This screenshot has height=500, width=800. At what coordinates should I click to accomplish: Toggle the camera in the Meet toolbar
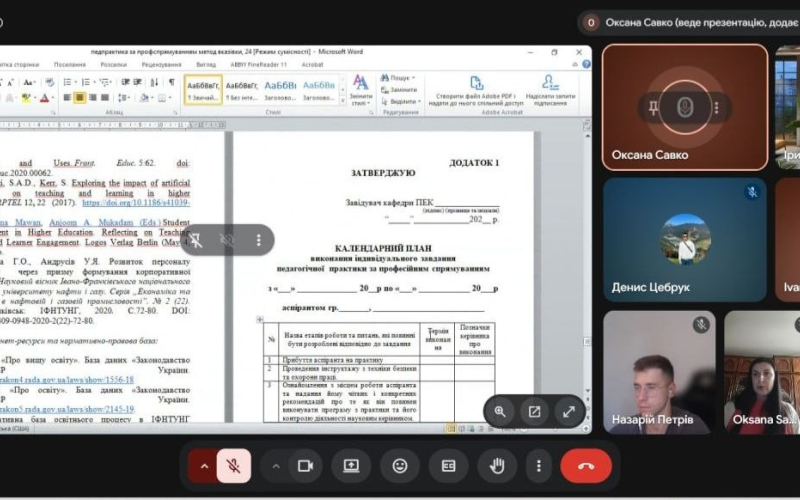(305, 466)
